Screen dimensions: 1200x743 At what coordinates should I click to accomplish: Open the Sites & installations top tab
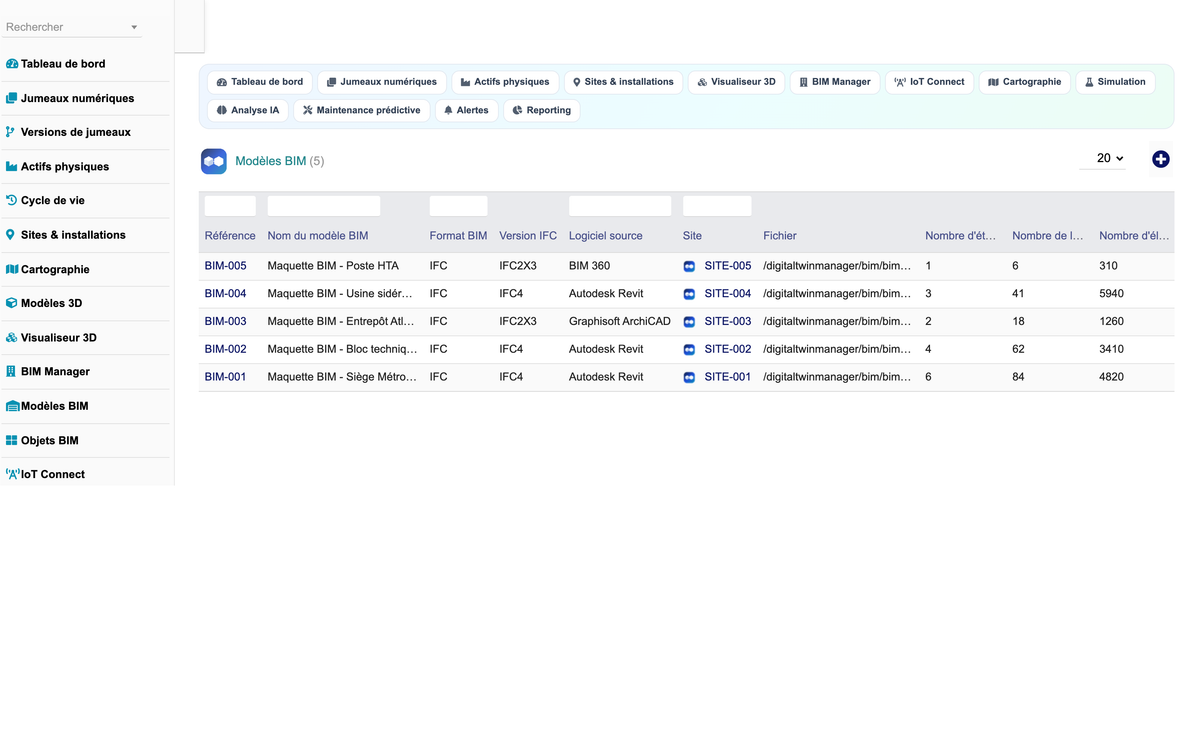[623, 82]
